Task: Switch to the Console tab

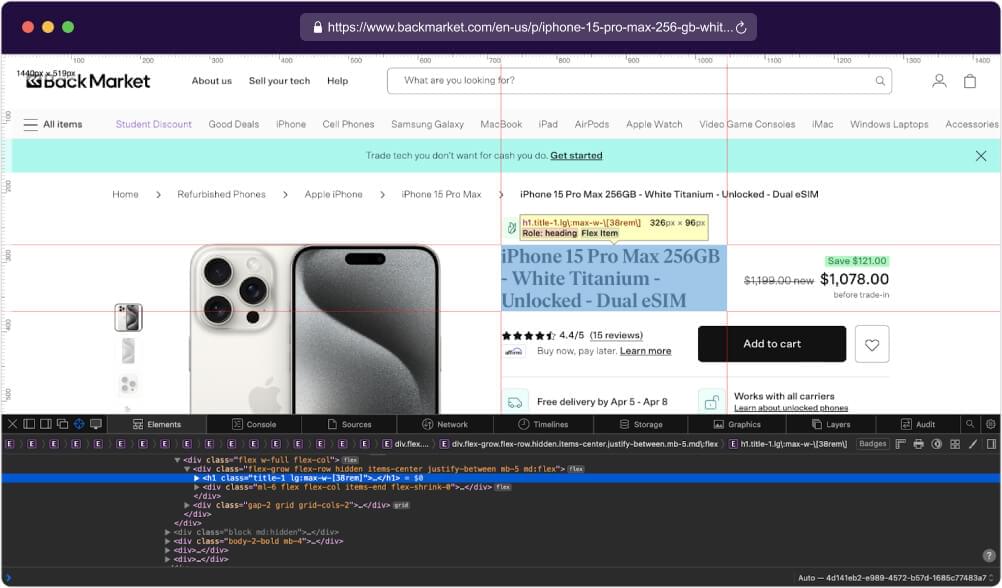Action: (255, 424)
